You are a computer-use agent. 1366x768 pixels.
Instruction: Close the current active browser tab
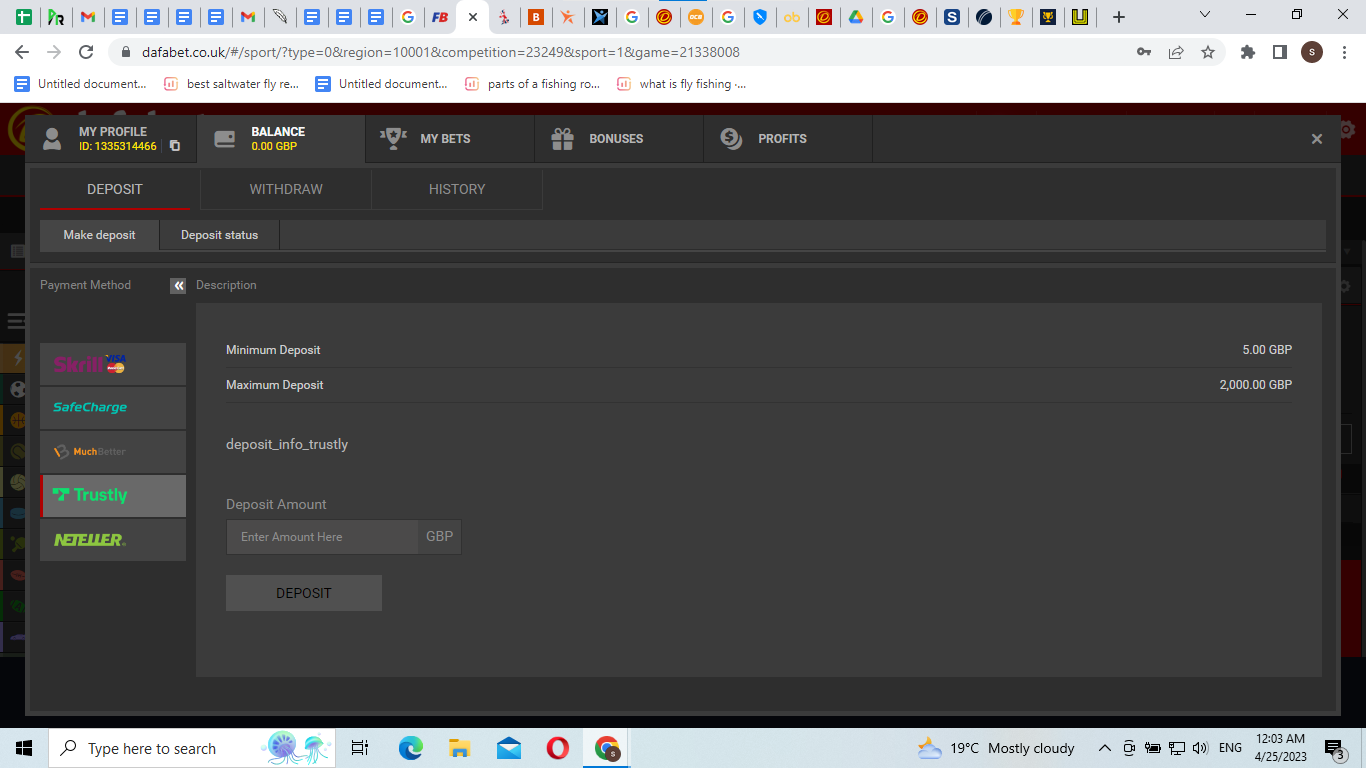(473, 17)
